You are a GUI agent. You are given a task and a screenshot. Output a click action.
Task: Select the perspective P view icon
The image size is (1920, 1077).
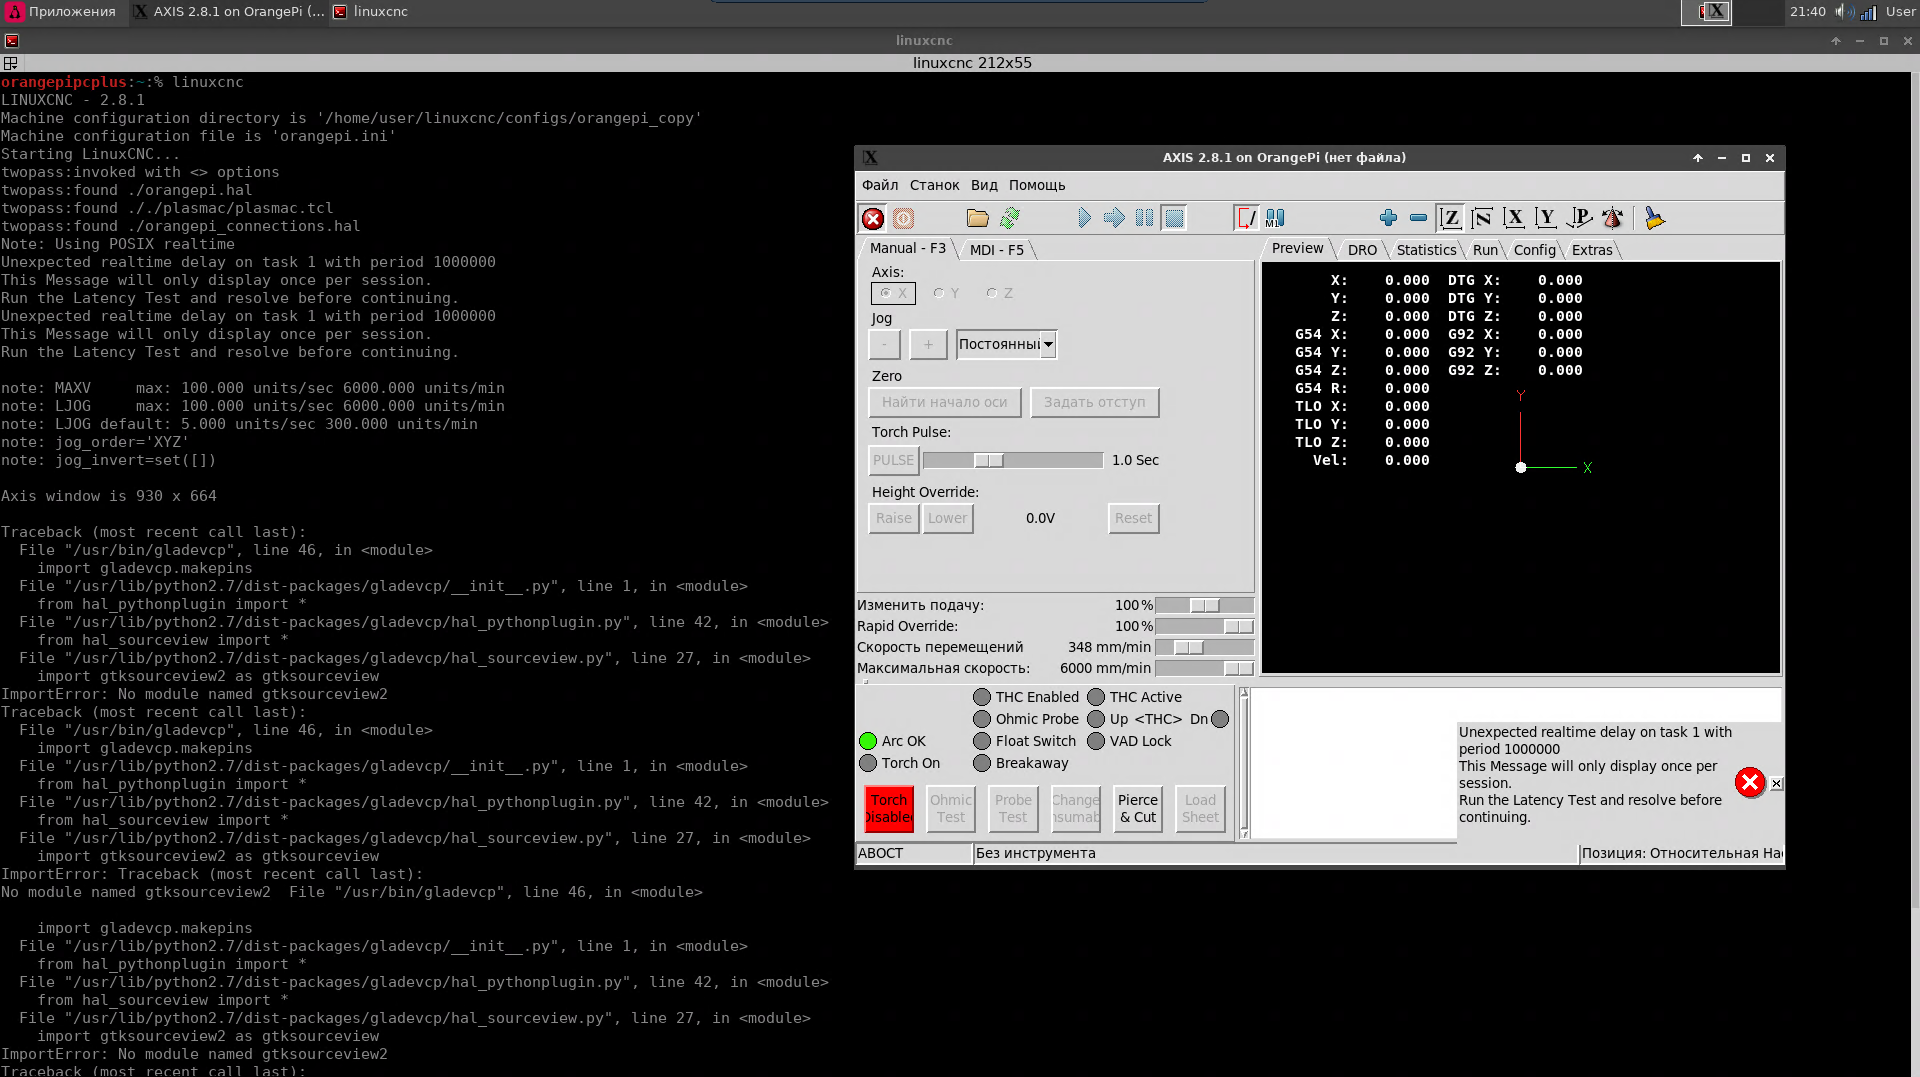1579,218
